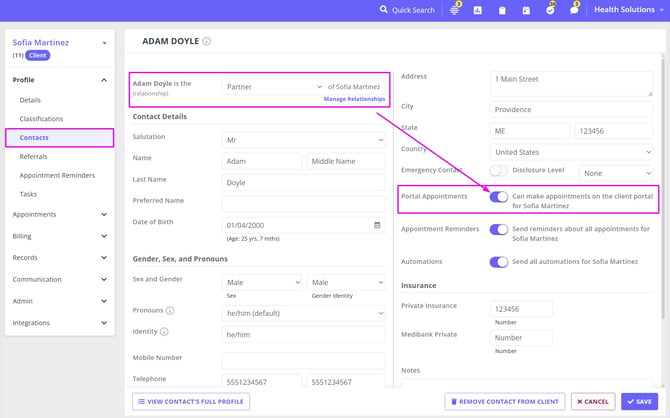Open Quick Search in the top bar
This screenshot has height=418, width=670.
click(x=408, y=10)
